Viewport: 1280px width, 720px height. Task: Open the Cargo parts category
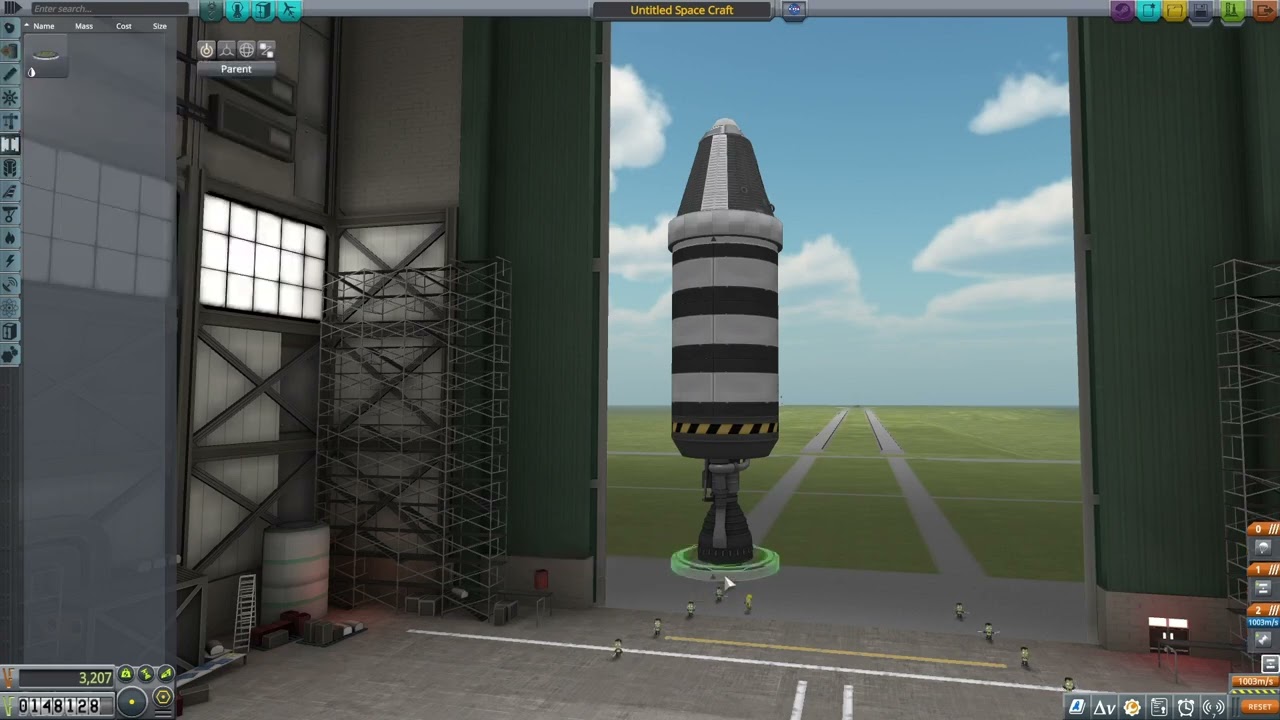click(10, 332)
